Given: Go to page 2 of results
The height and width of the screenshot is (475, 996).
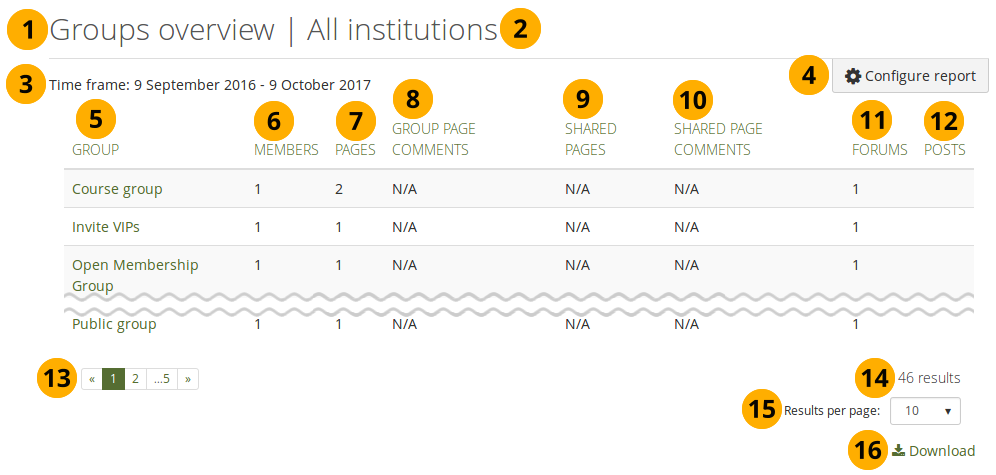Looking at the screenshot, I should (135, 379).
